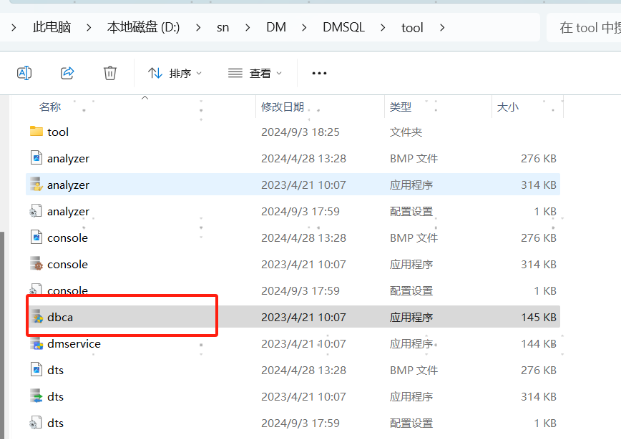Expand the chevron after 本地磁盘 (D:) in the address bar

[x=198, y=28]
